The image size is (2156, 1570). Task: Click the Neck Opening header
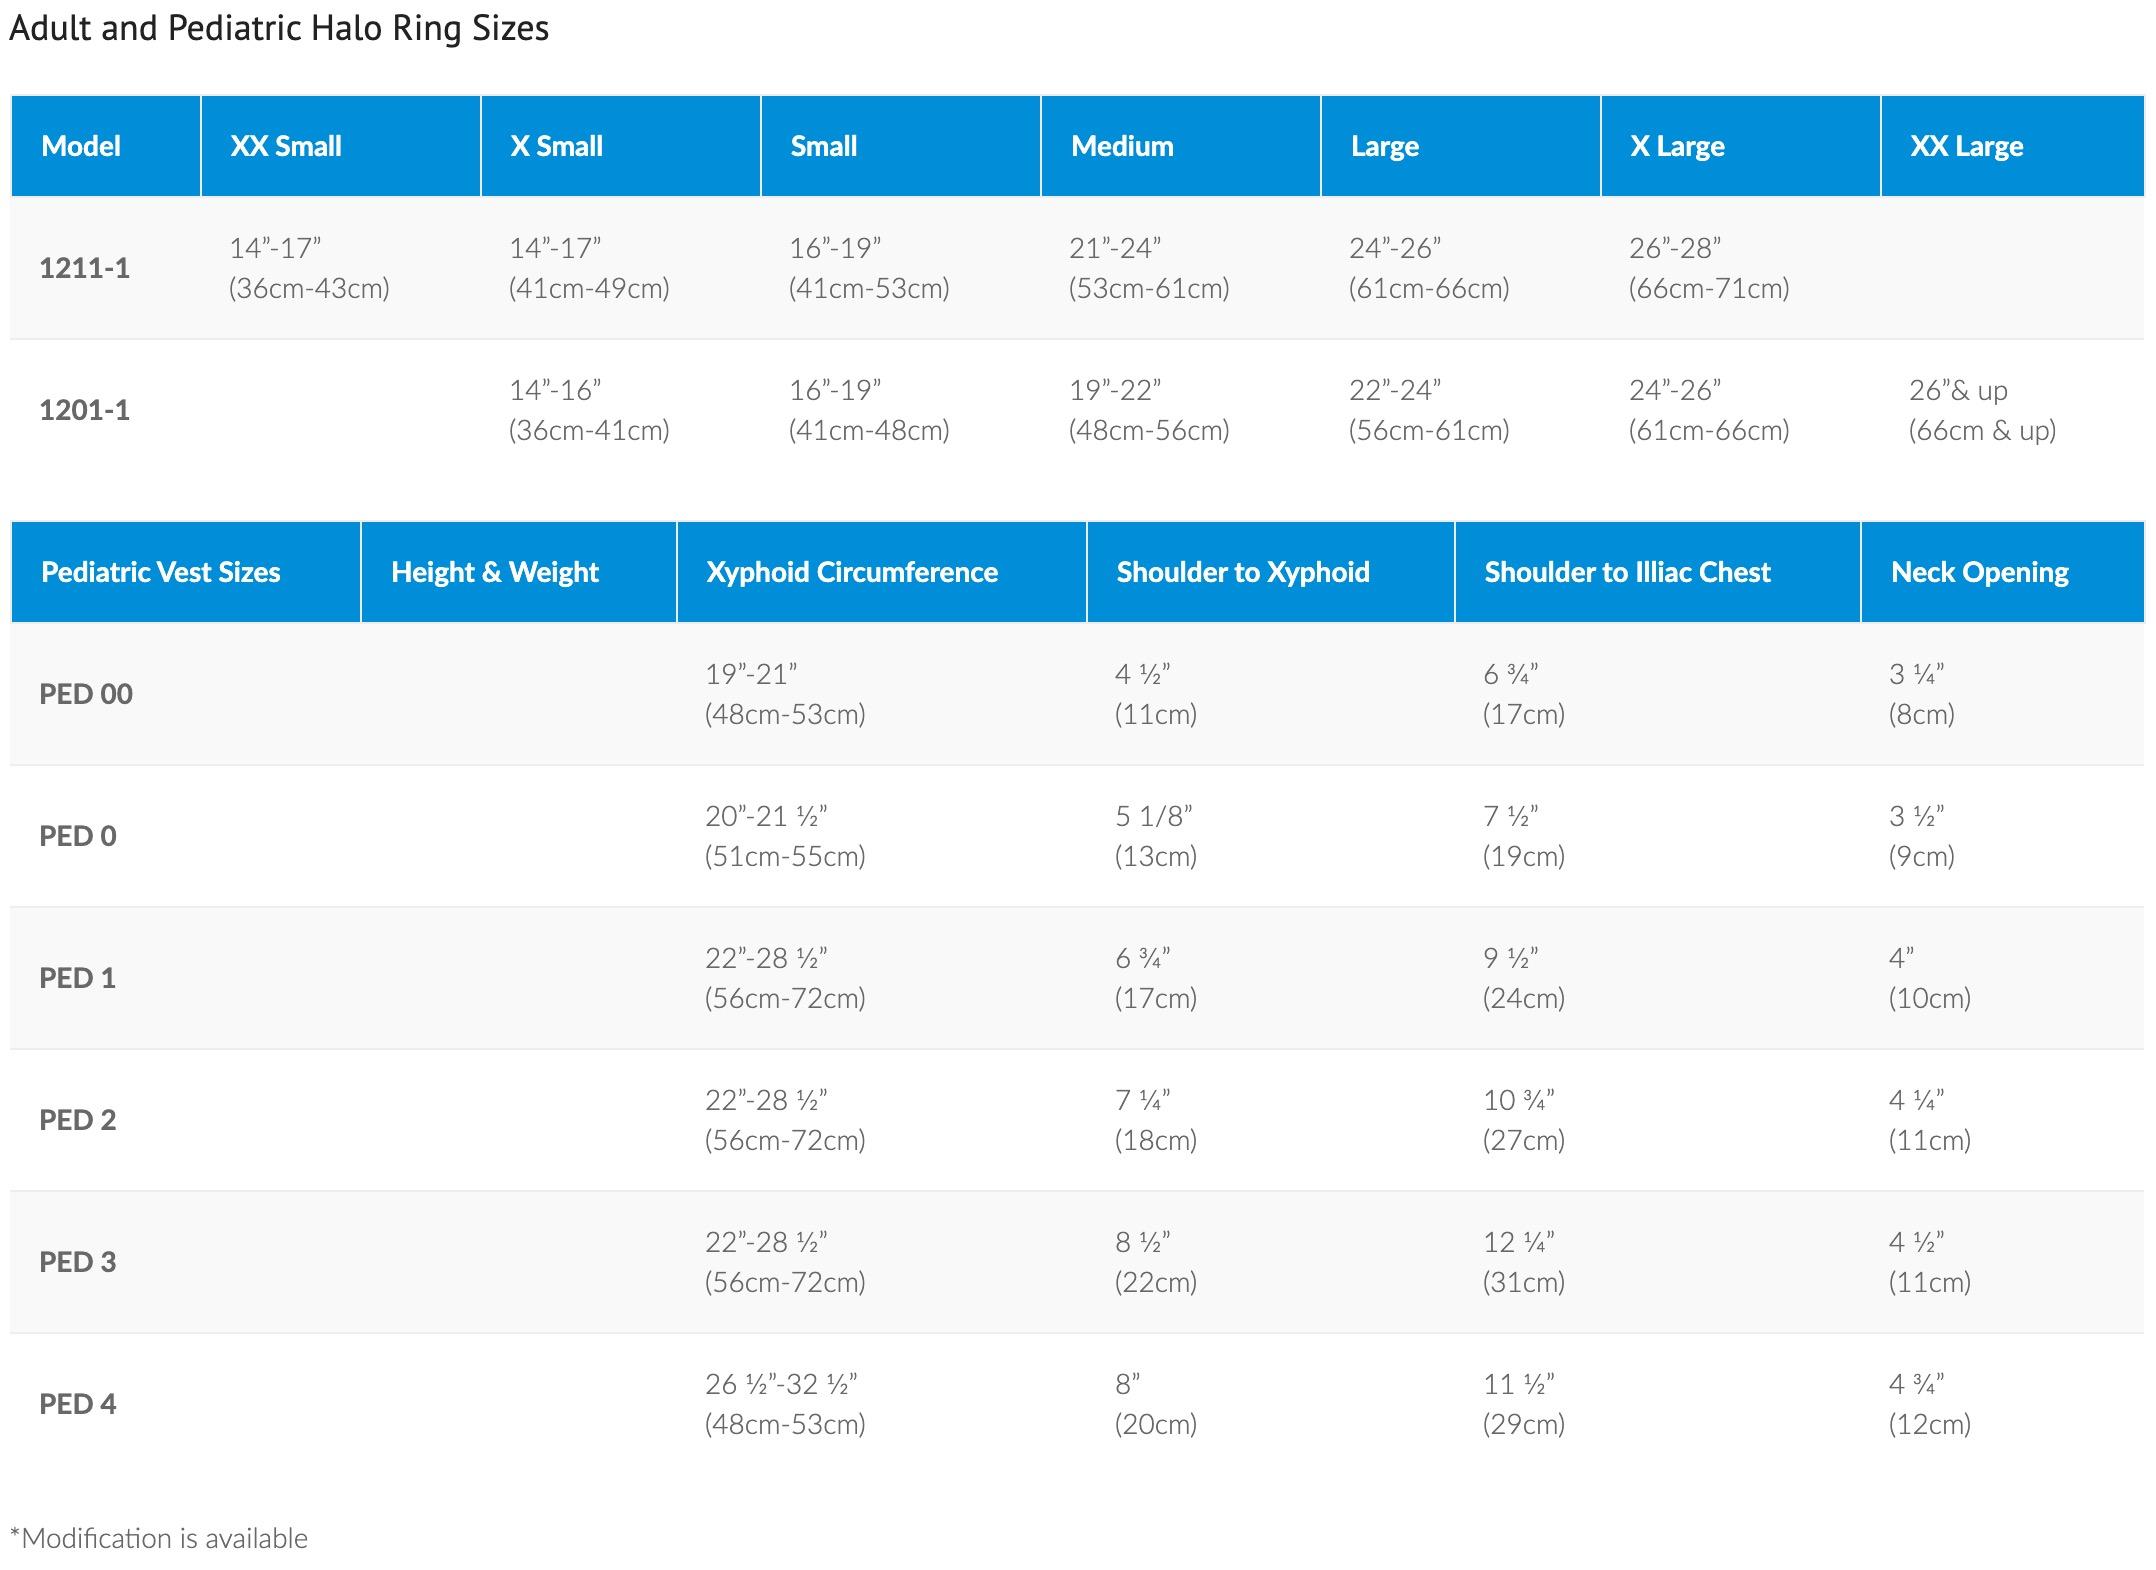coord(1979,572)
